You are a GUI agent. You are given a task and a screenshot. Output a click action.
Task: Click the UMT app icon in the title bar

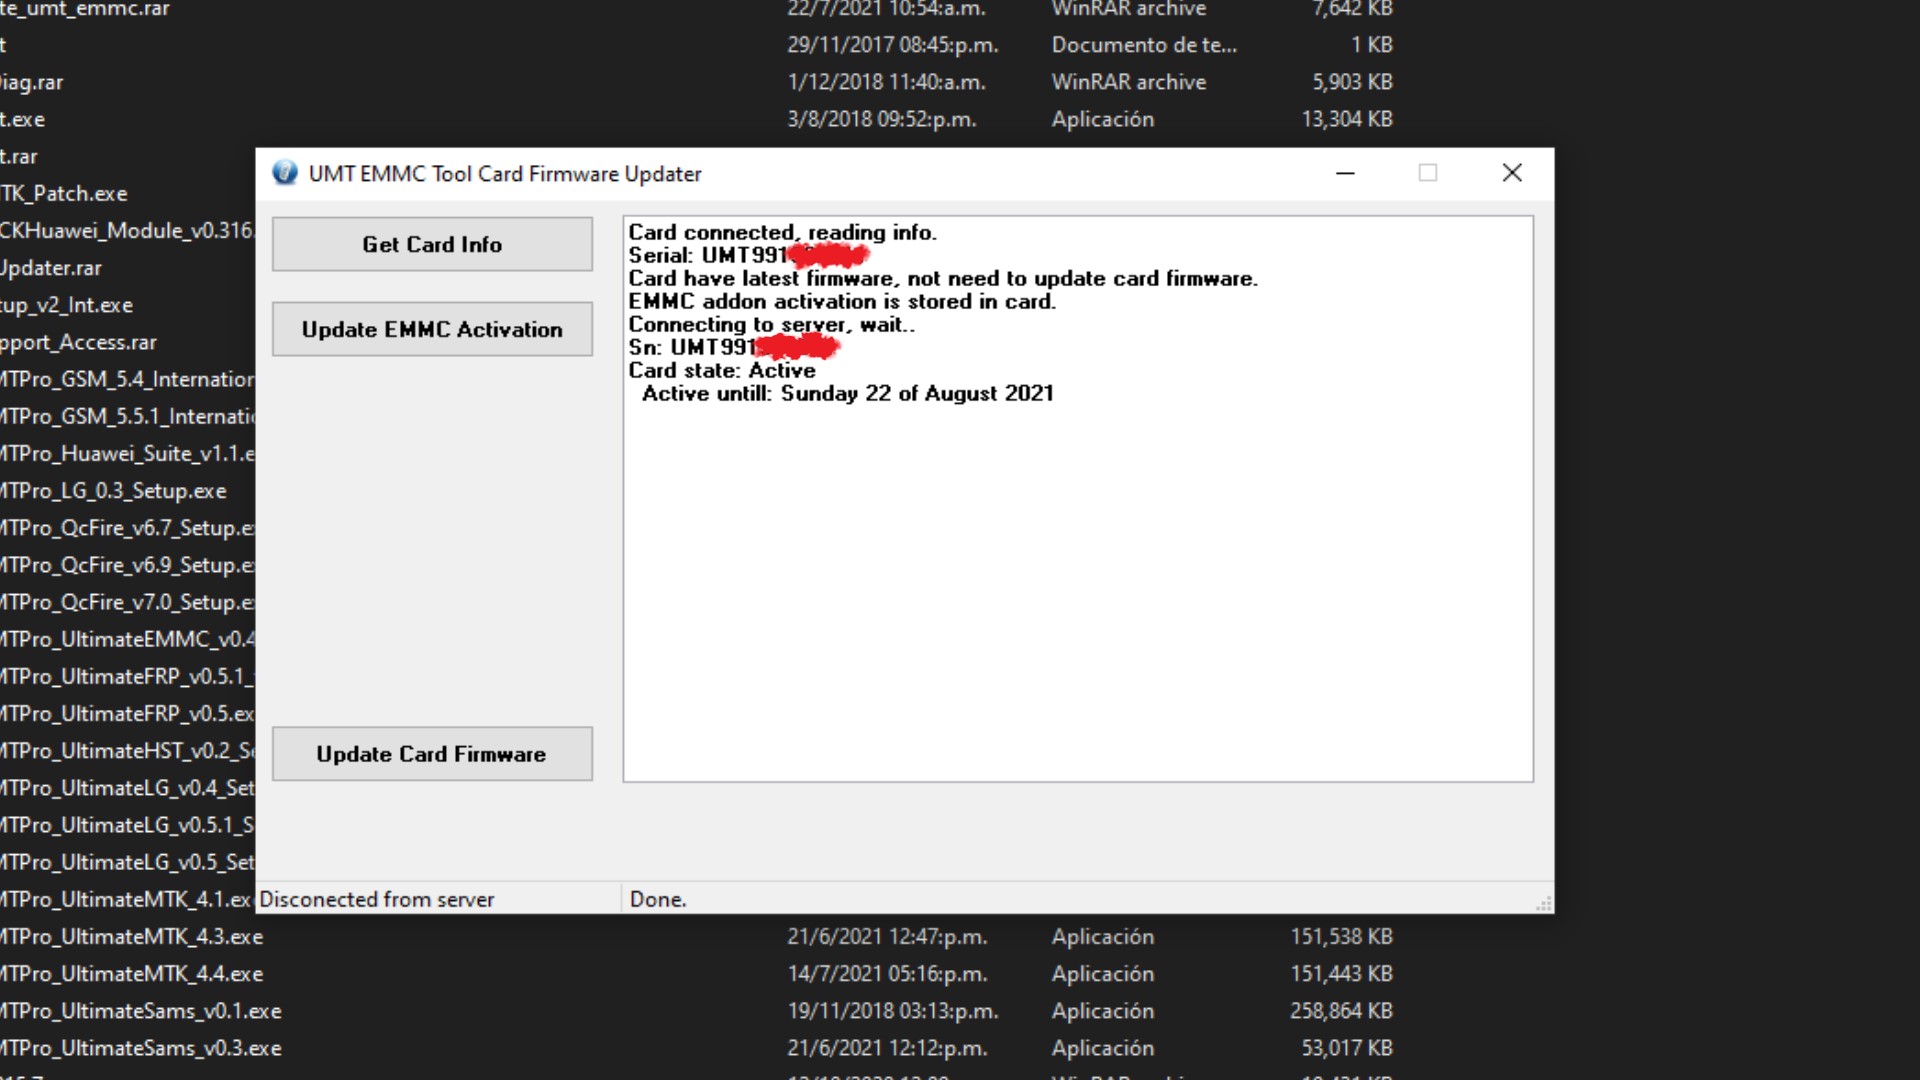[x=285, y=173]
